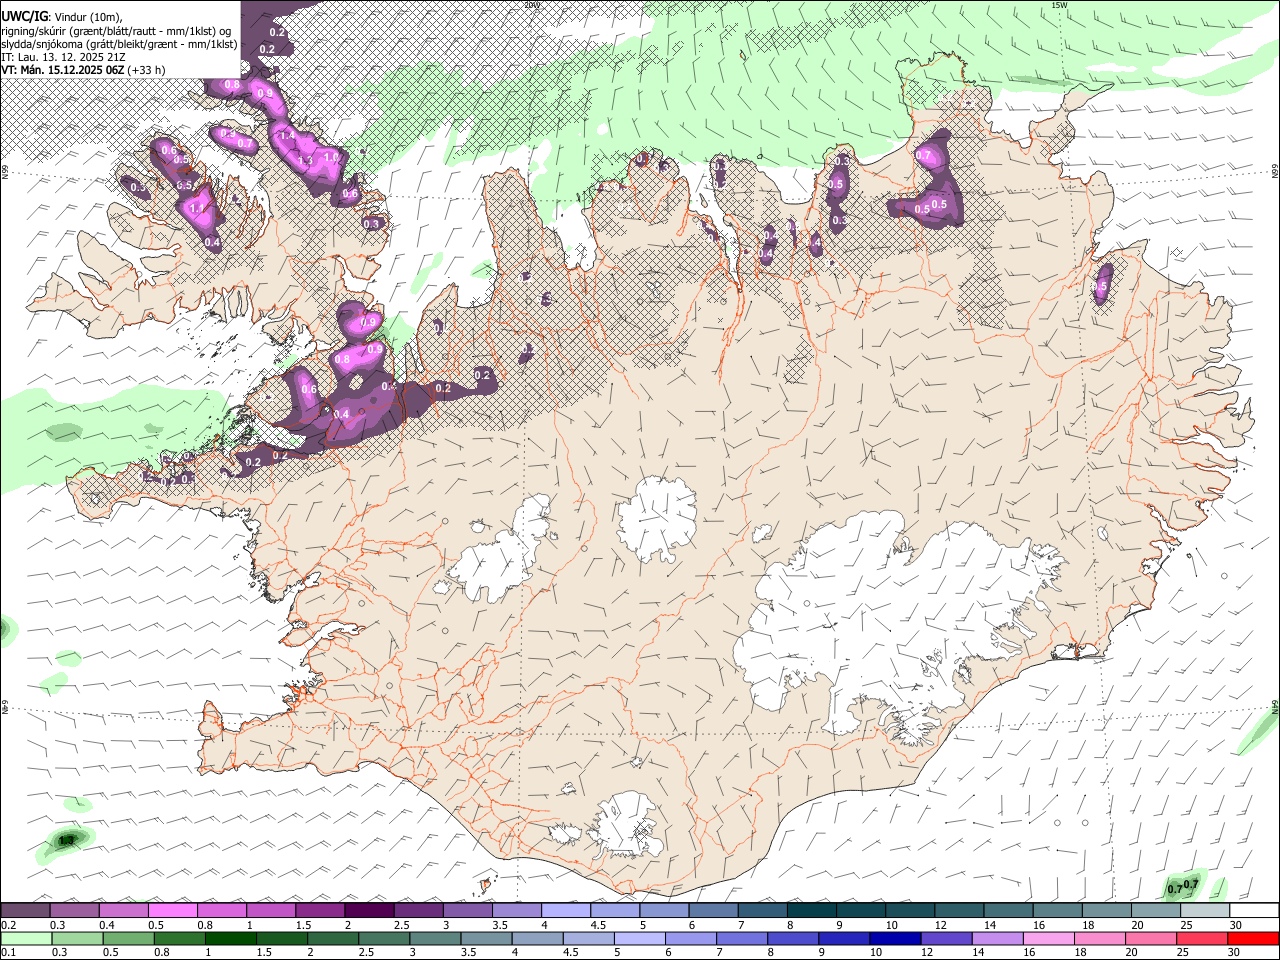Click the '1.1' snowfall value on map

click(197, 208)
